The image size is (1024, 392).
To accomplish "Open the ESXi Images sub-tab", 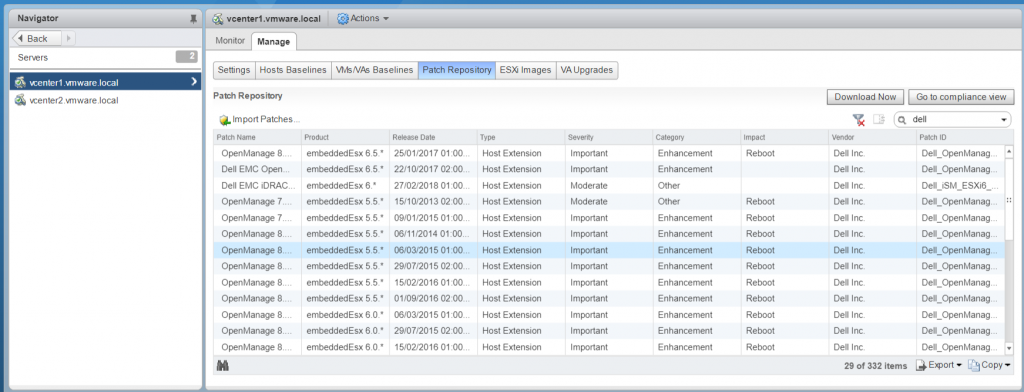I will coord(525,70).
